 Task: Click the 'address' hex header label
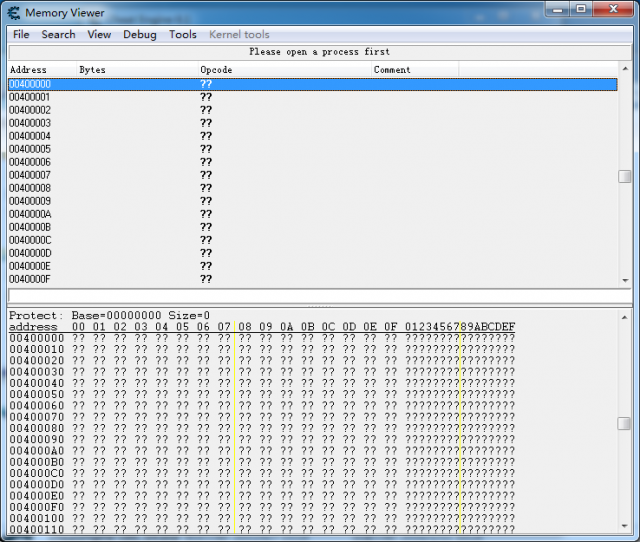tap(33, 327)
